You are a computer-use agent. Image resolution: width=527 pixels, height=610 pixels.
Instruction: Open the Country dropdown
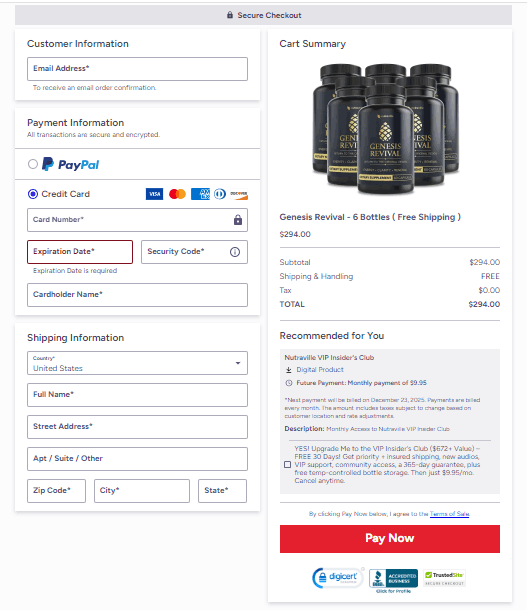137,363
